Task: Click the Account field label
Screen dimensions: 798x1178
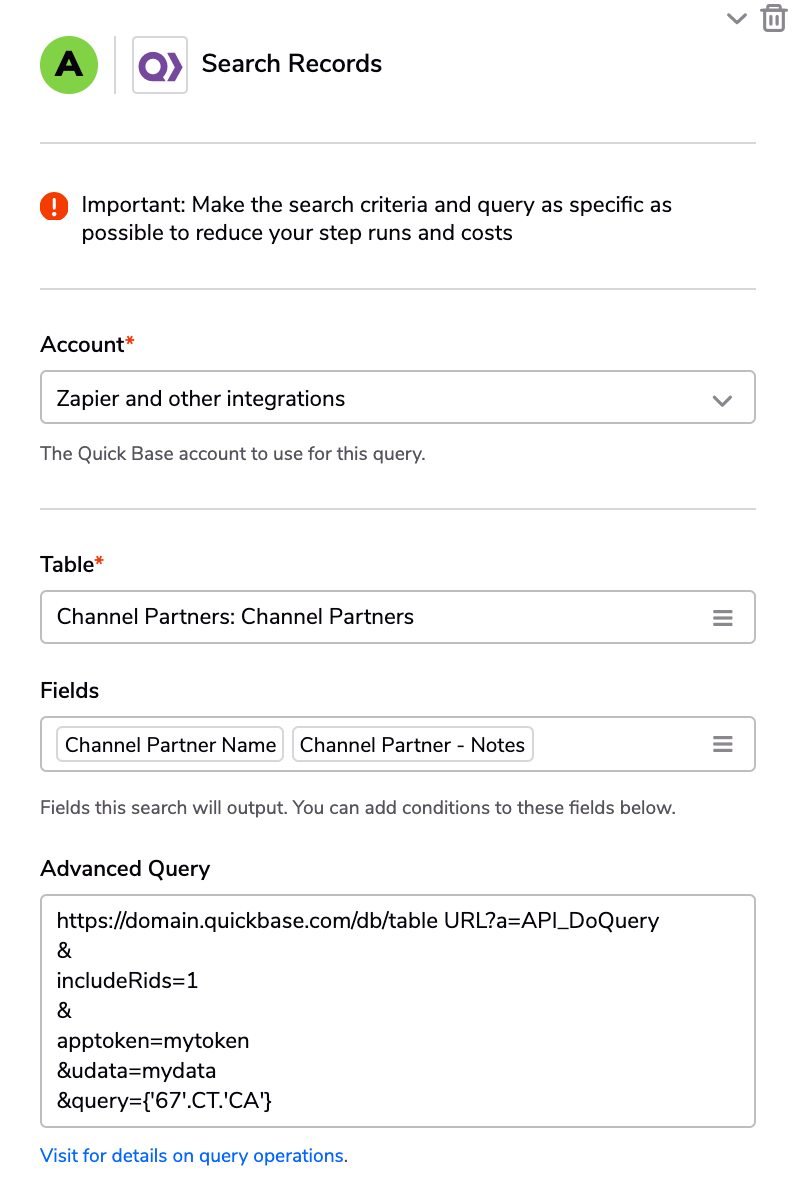Action: click(82, 345)
